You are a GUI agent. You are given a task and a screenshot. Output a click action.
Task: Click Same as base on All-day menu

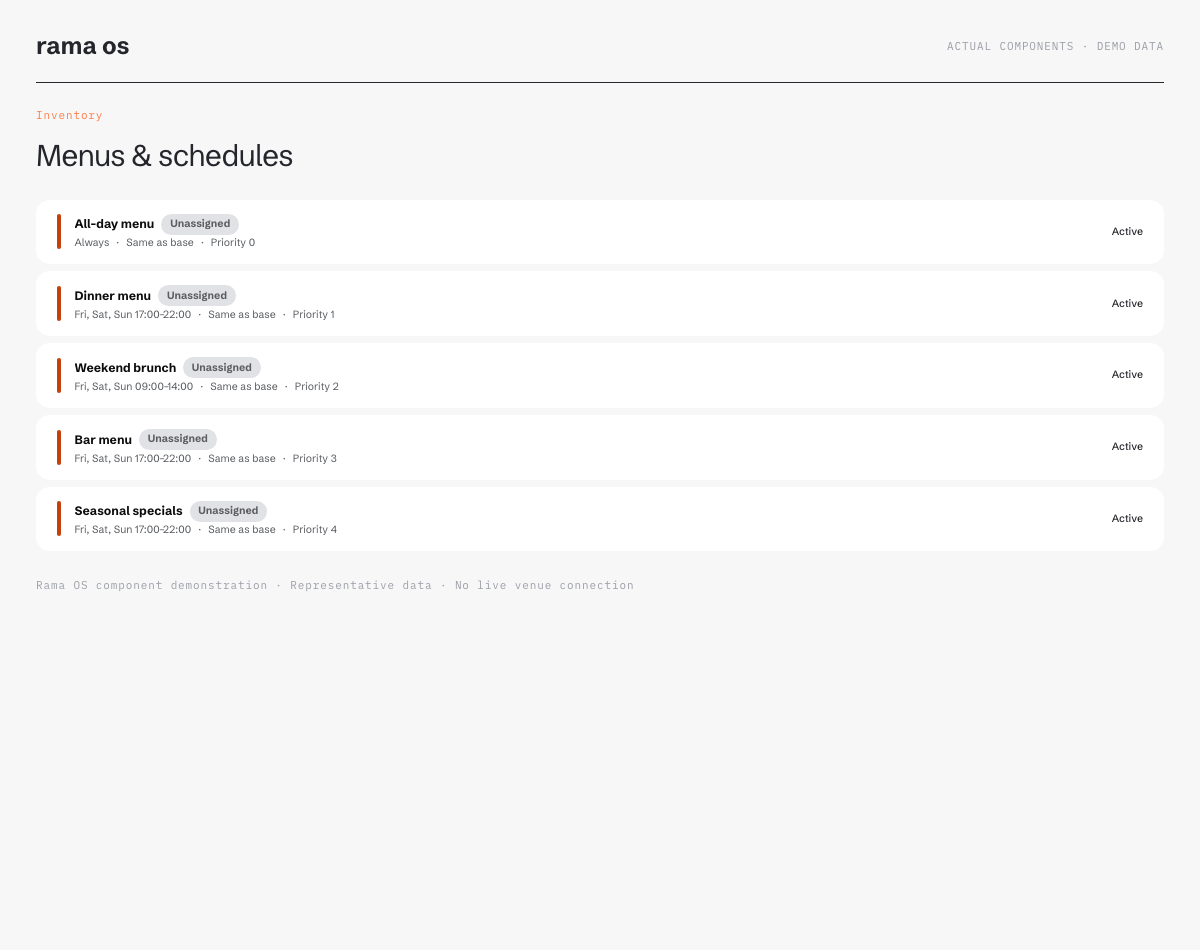click(160, 243)
